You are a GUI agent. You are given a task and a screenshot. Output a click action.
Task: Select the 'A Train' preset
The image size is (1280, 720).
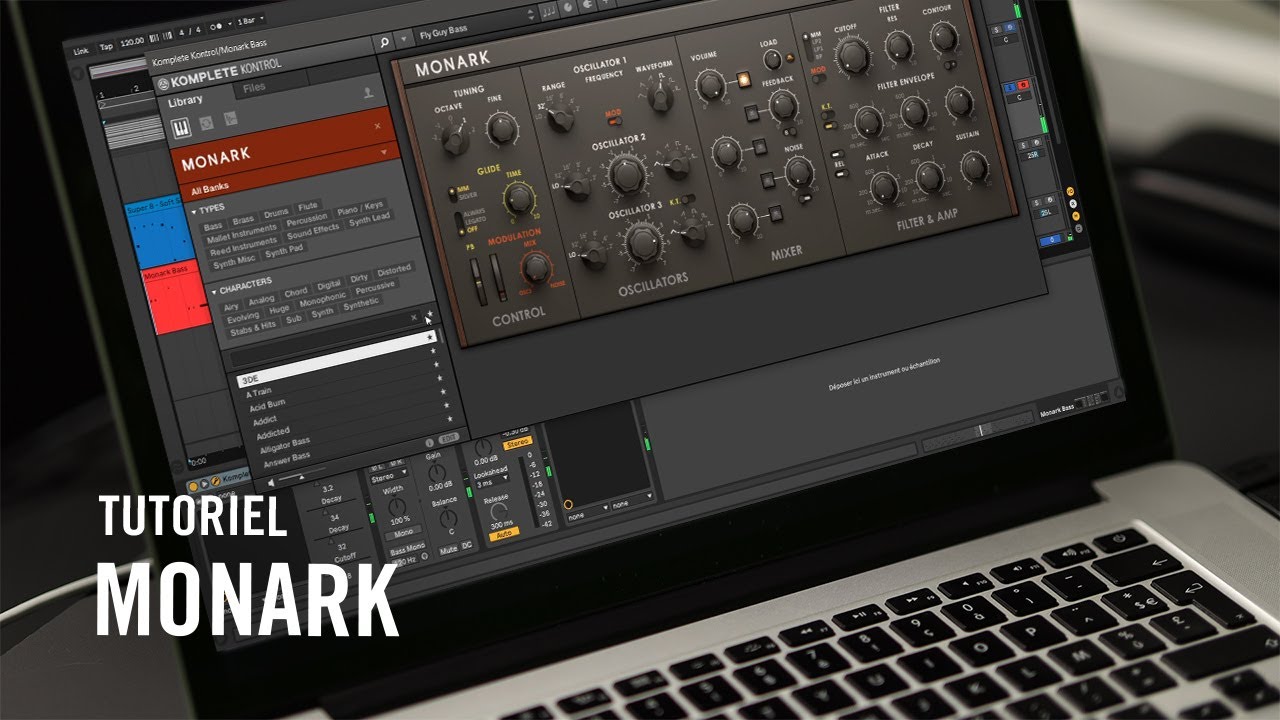coord(259,392)
